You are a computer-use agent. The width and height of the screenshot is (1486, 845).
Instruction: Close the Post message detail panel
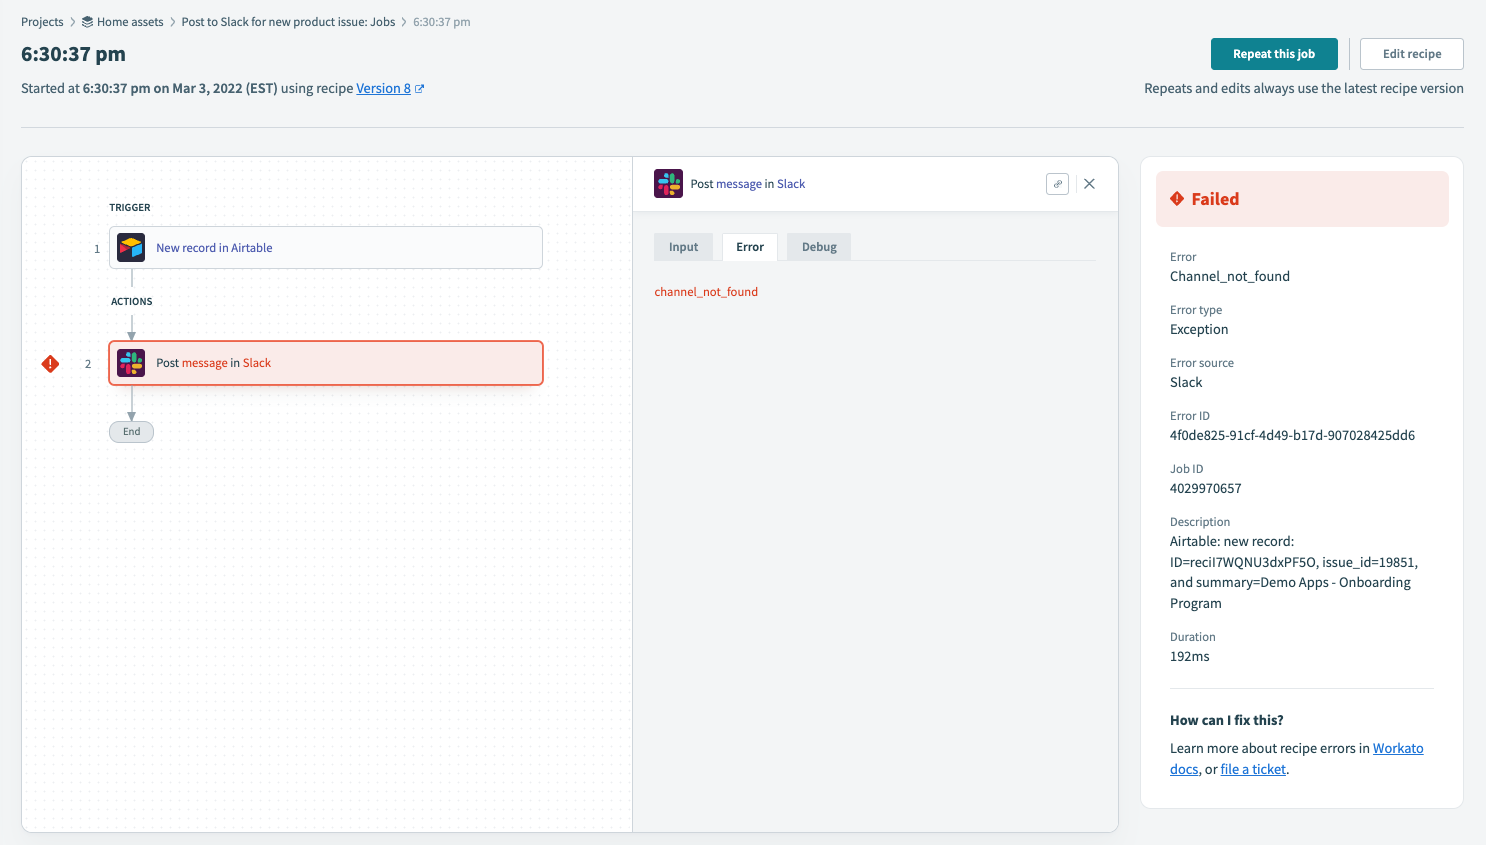click(1089, 184)
